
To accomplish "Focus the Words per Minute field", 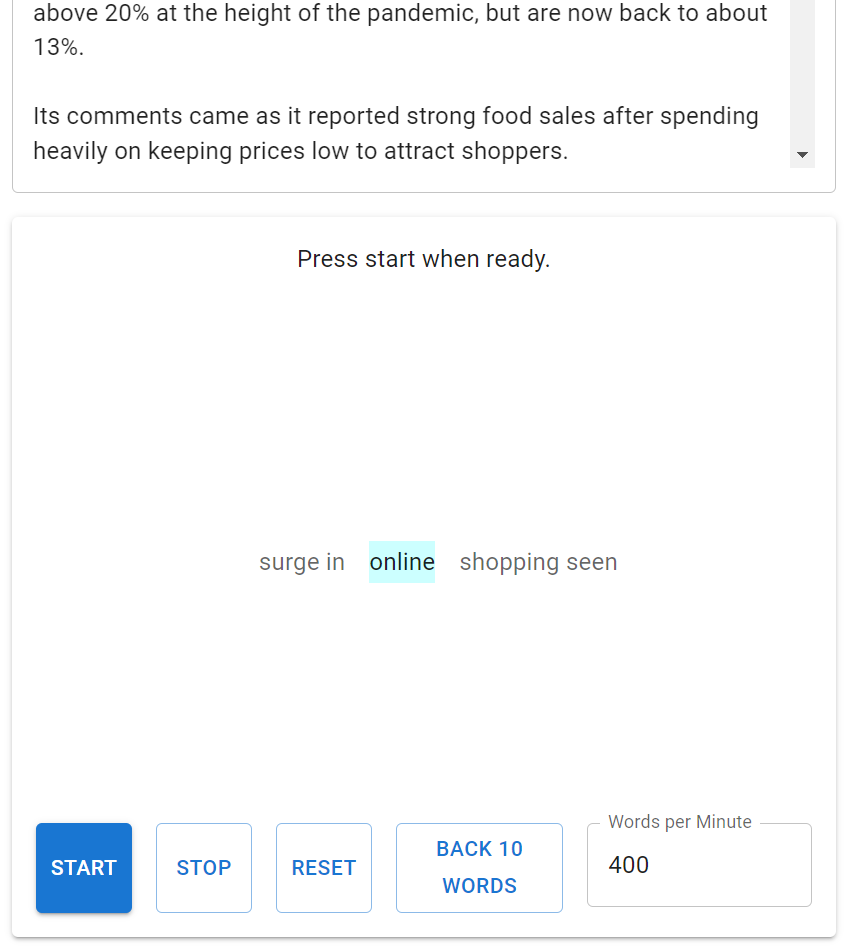I will point(698,866).
